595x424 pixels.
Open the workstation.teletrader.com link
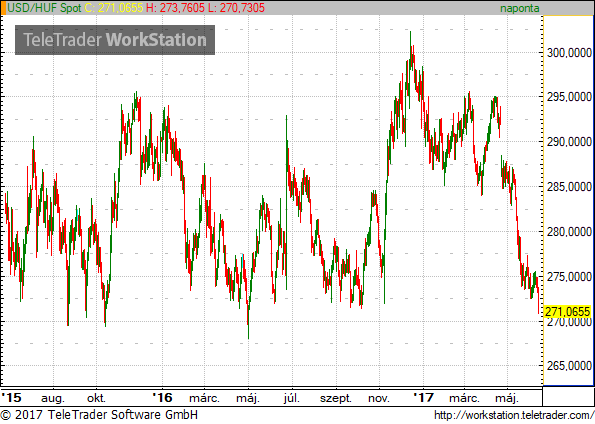(x=514, y=415)
